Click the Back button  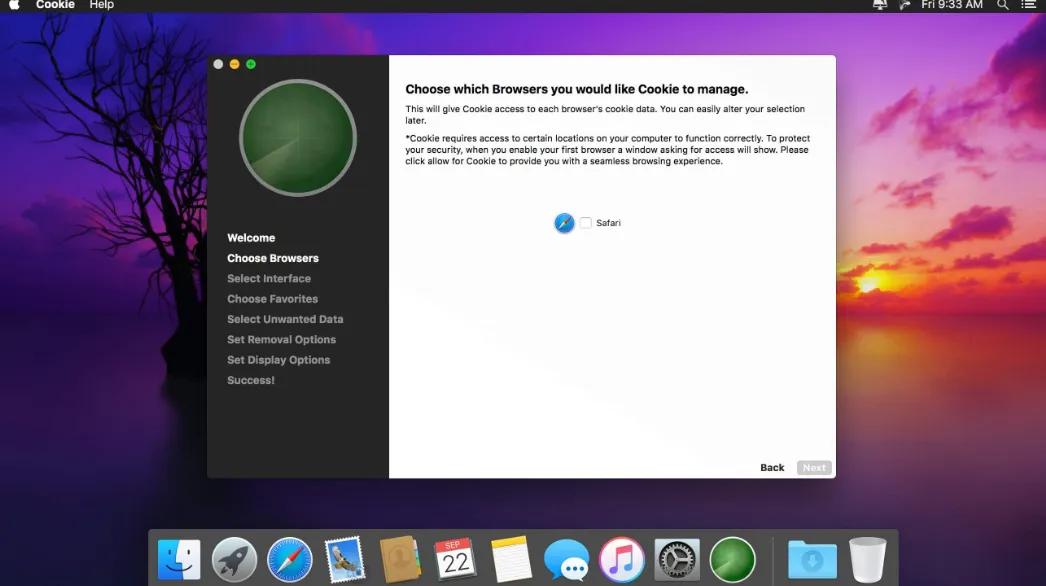click(772, 468)
